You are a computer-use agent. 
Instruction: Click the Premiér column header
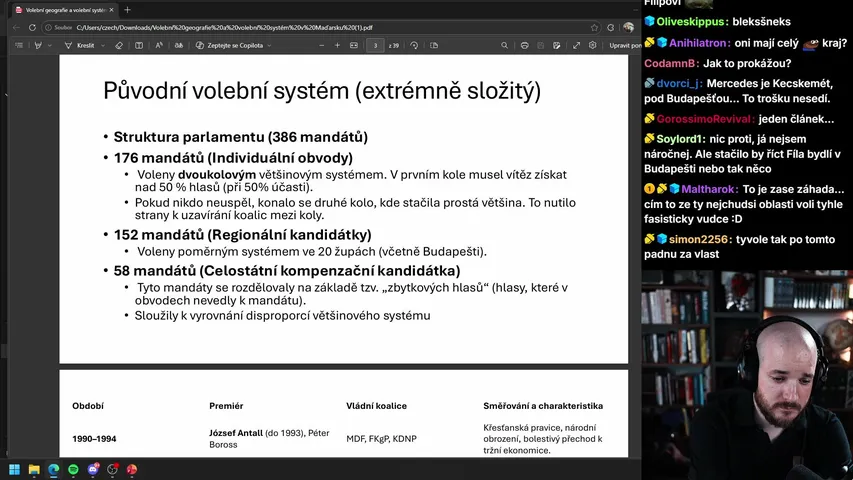point(226,406)
